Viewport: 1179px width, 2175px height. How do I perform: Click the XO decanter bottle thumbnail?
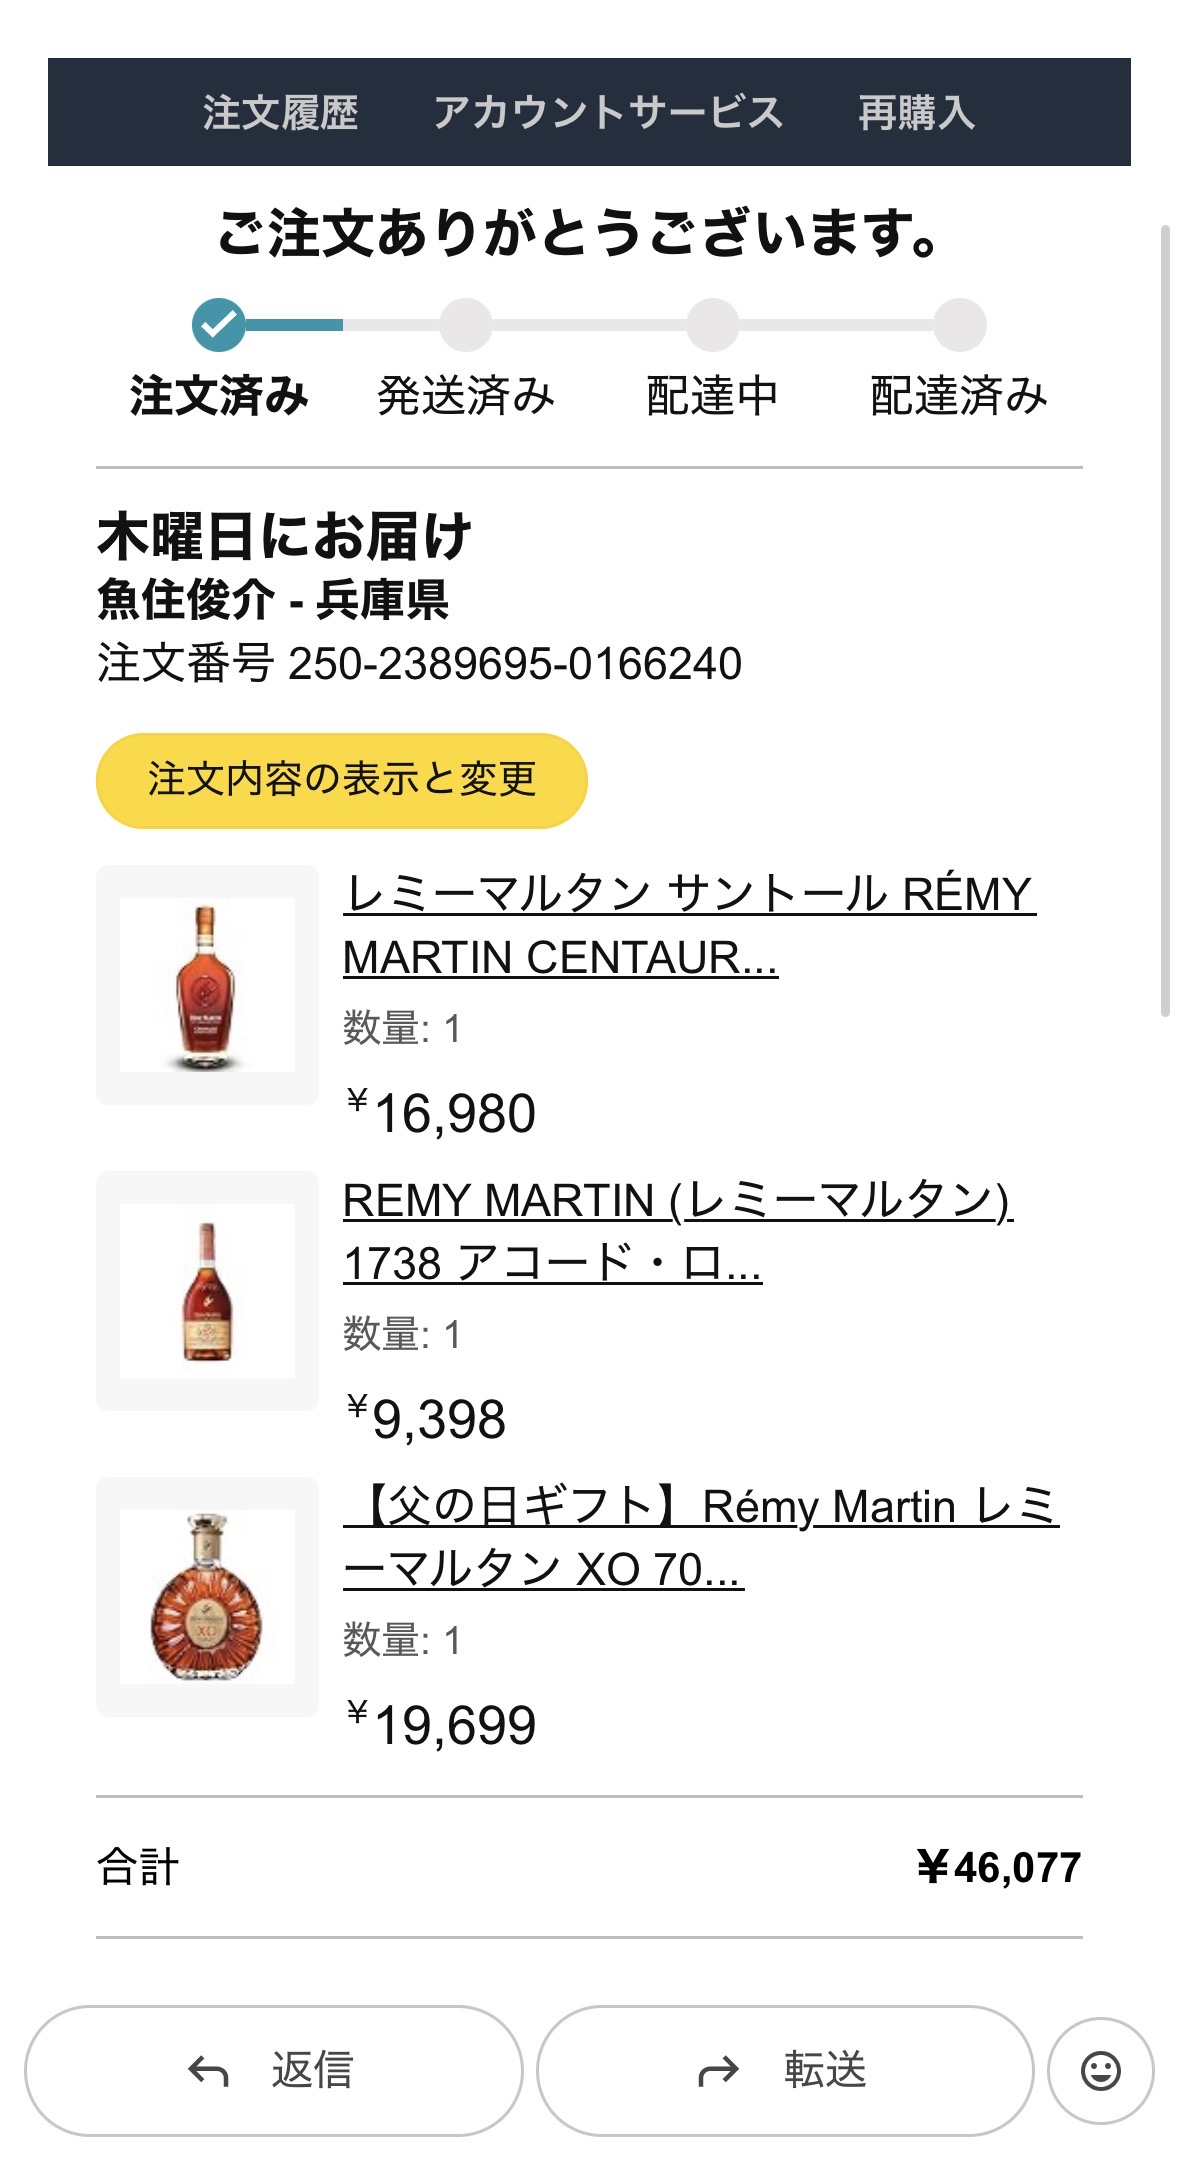(207, 1597)
